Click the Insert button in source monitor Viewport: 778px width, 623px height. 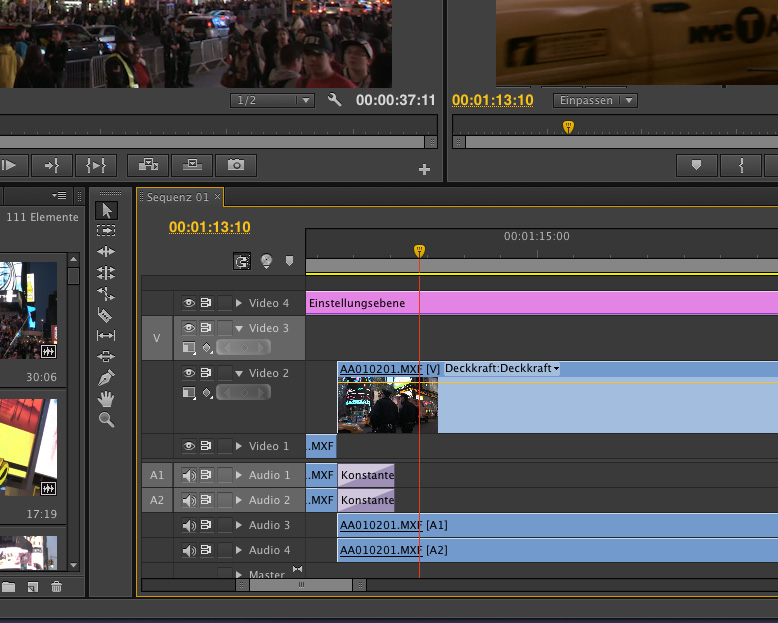(x=148, y=165)
